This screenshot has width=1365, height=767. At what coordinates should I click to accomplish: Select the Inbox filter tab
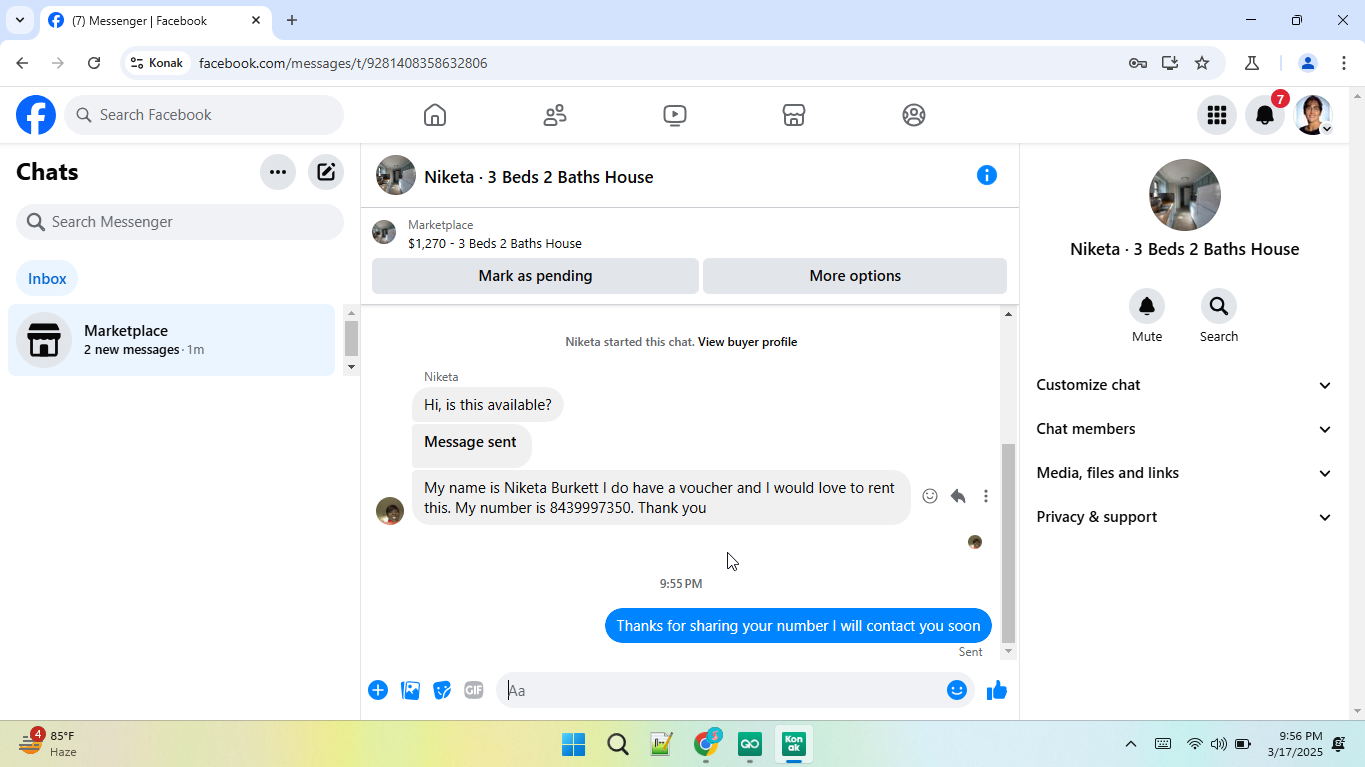point(47,279)
